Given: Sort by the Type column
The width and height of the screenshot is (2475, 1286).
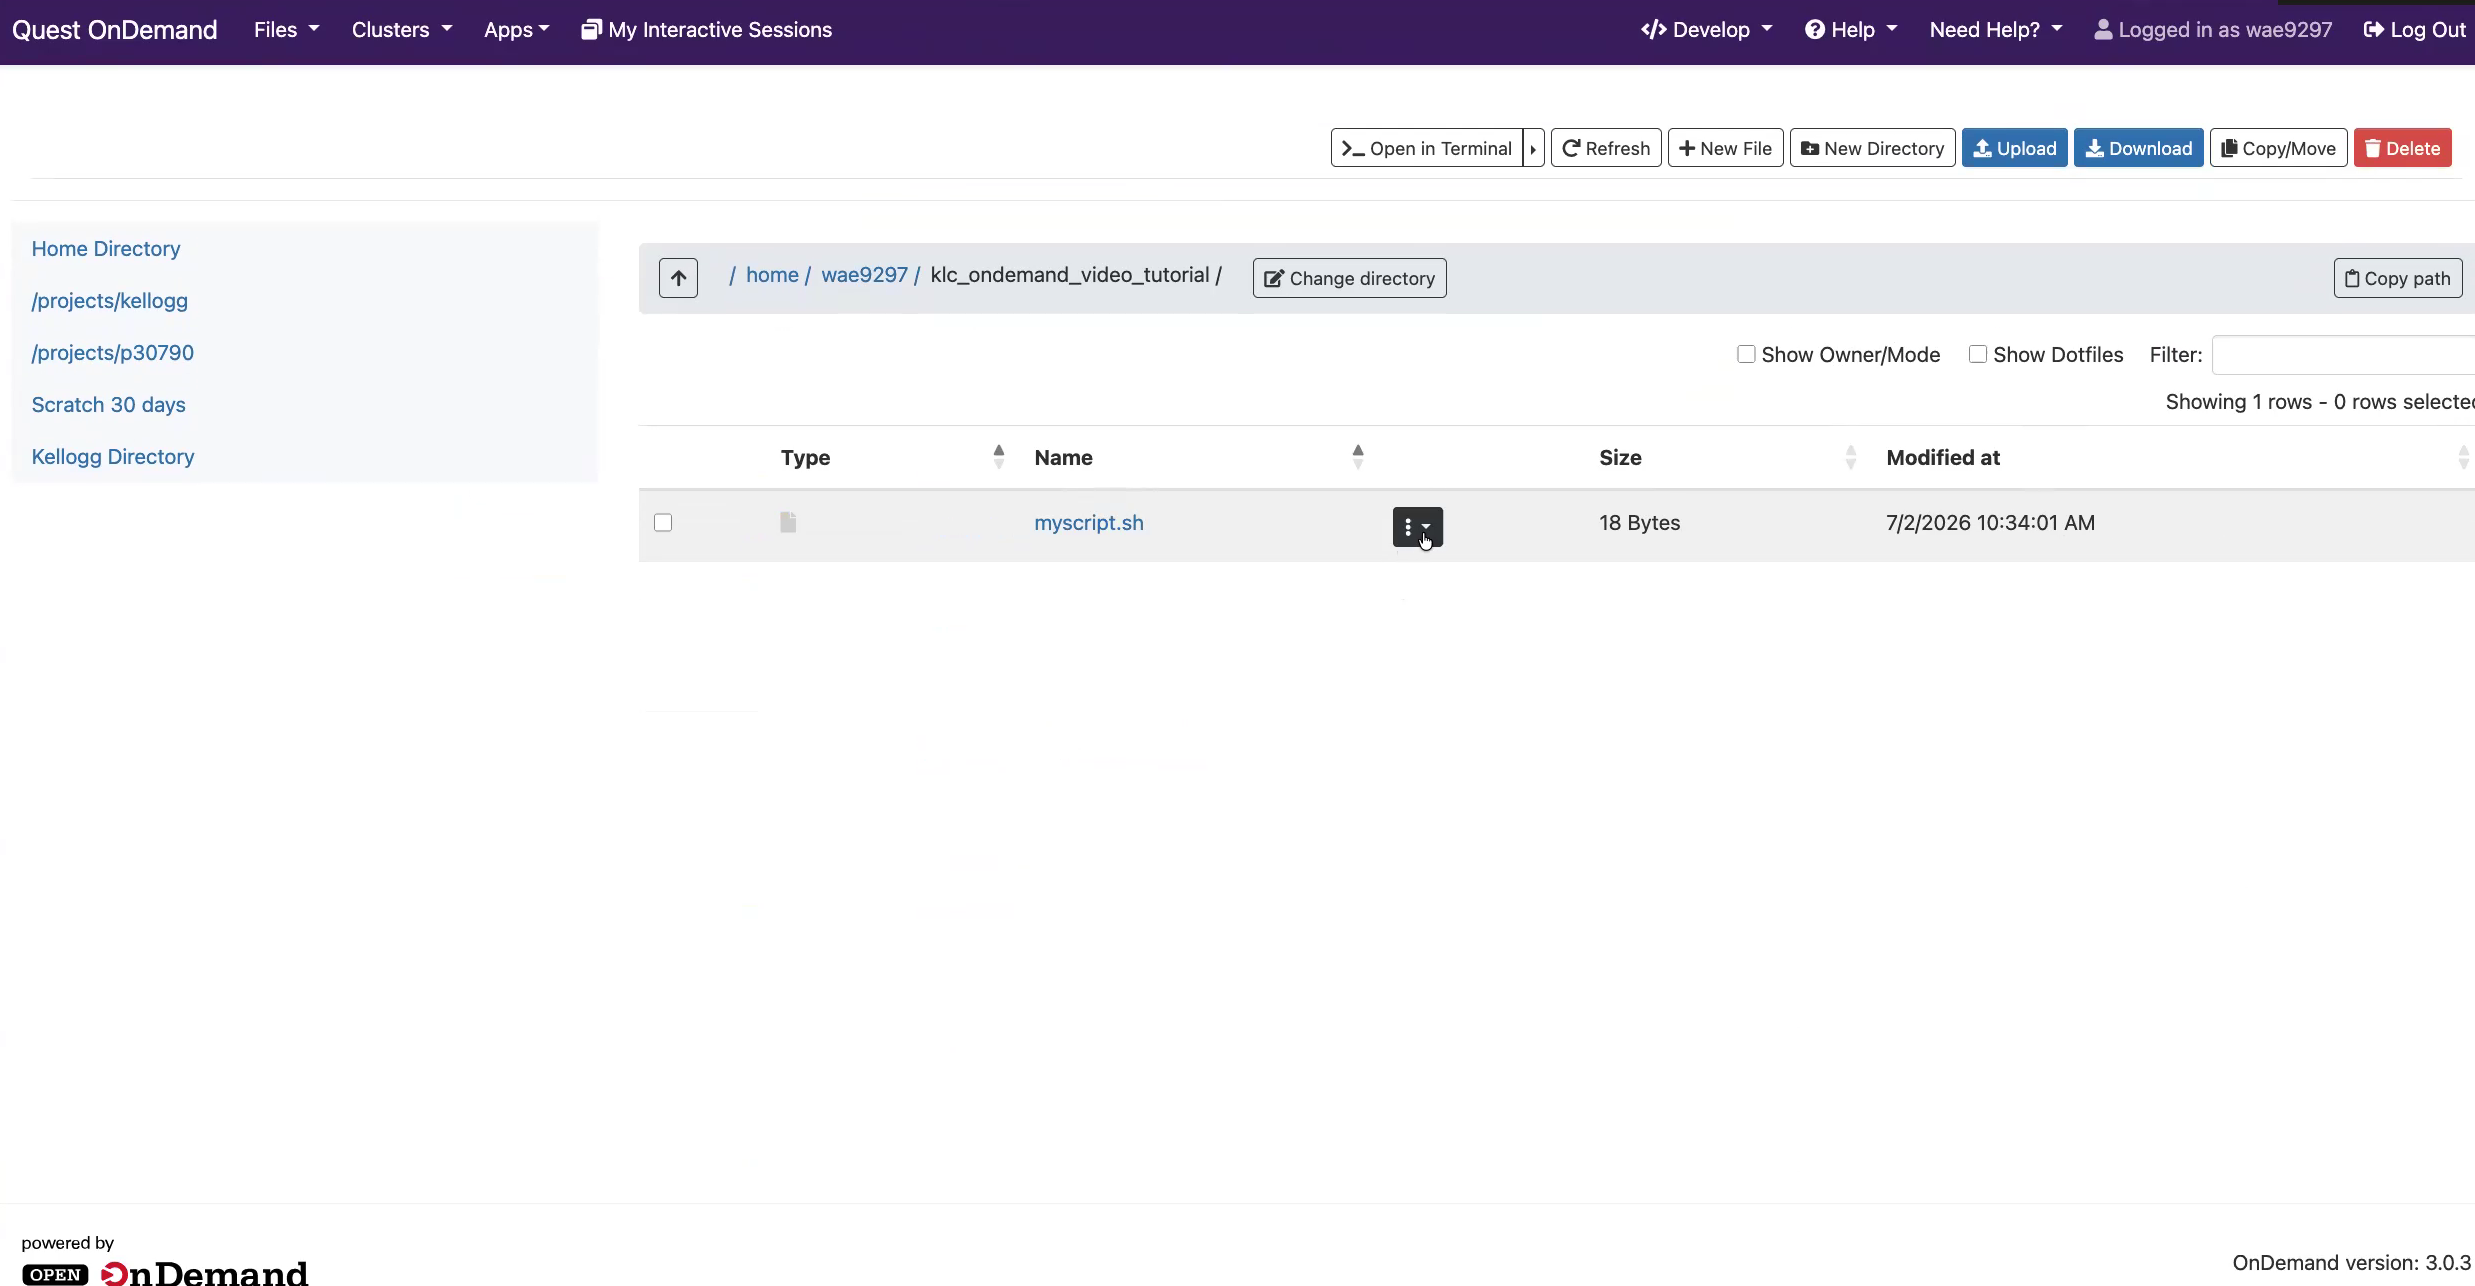Looking at the screenshot, I should [893, 457].
